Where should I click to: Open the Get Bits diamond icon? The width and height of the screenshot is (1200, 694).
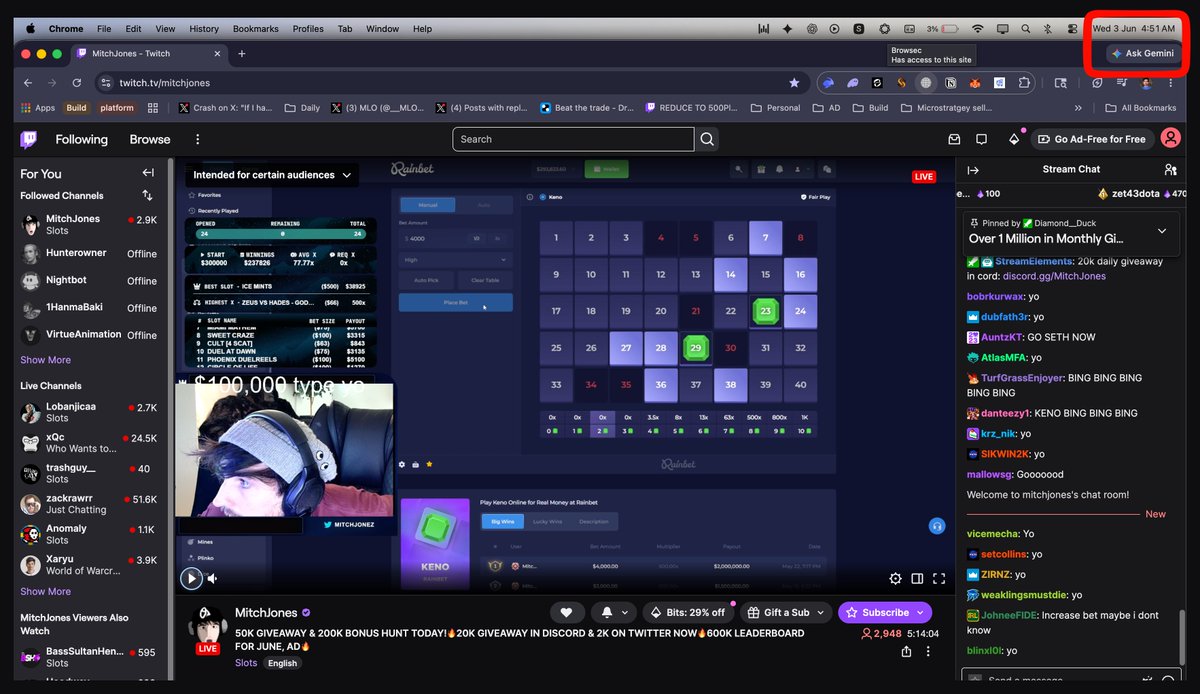(1014, 139)
